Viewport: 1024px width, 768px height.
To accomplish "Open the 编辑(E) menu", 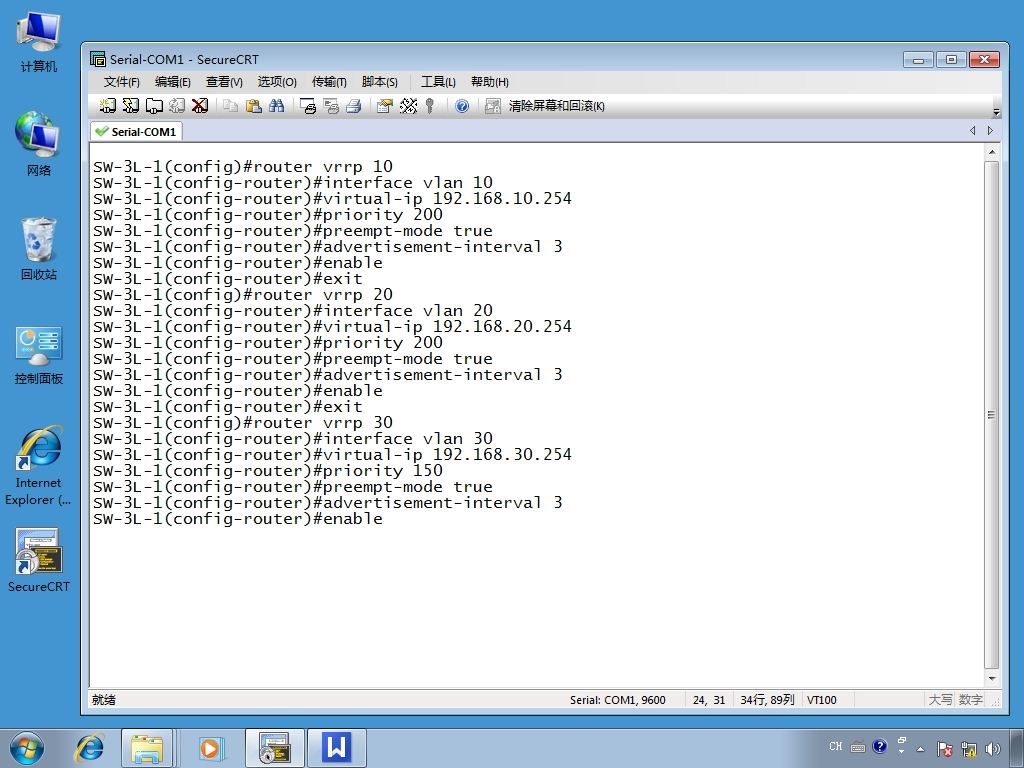I will coord(172,82).
